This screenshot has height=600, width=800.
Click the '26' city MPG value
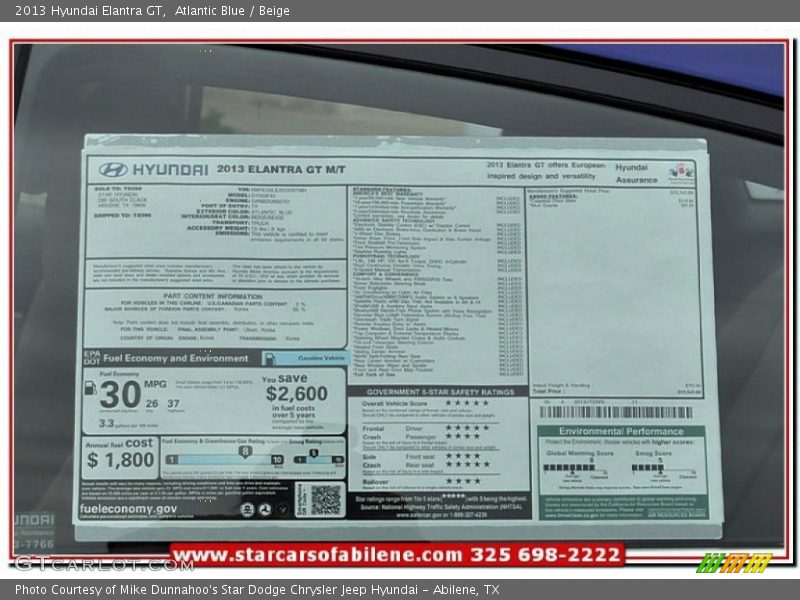coord(152,404)
